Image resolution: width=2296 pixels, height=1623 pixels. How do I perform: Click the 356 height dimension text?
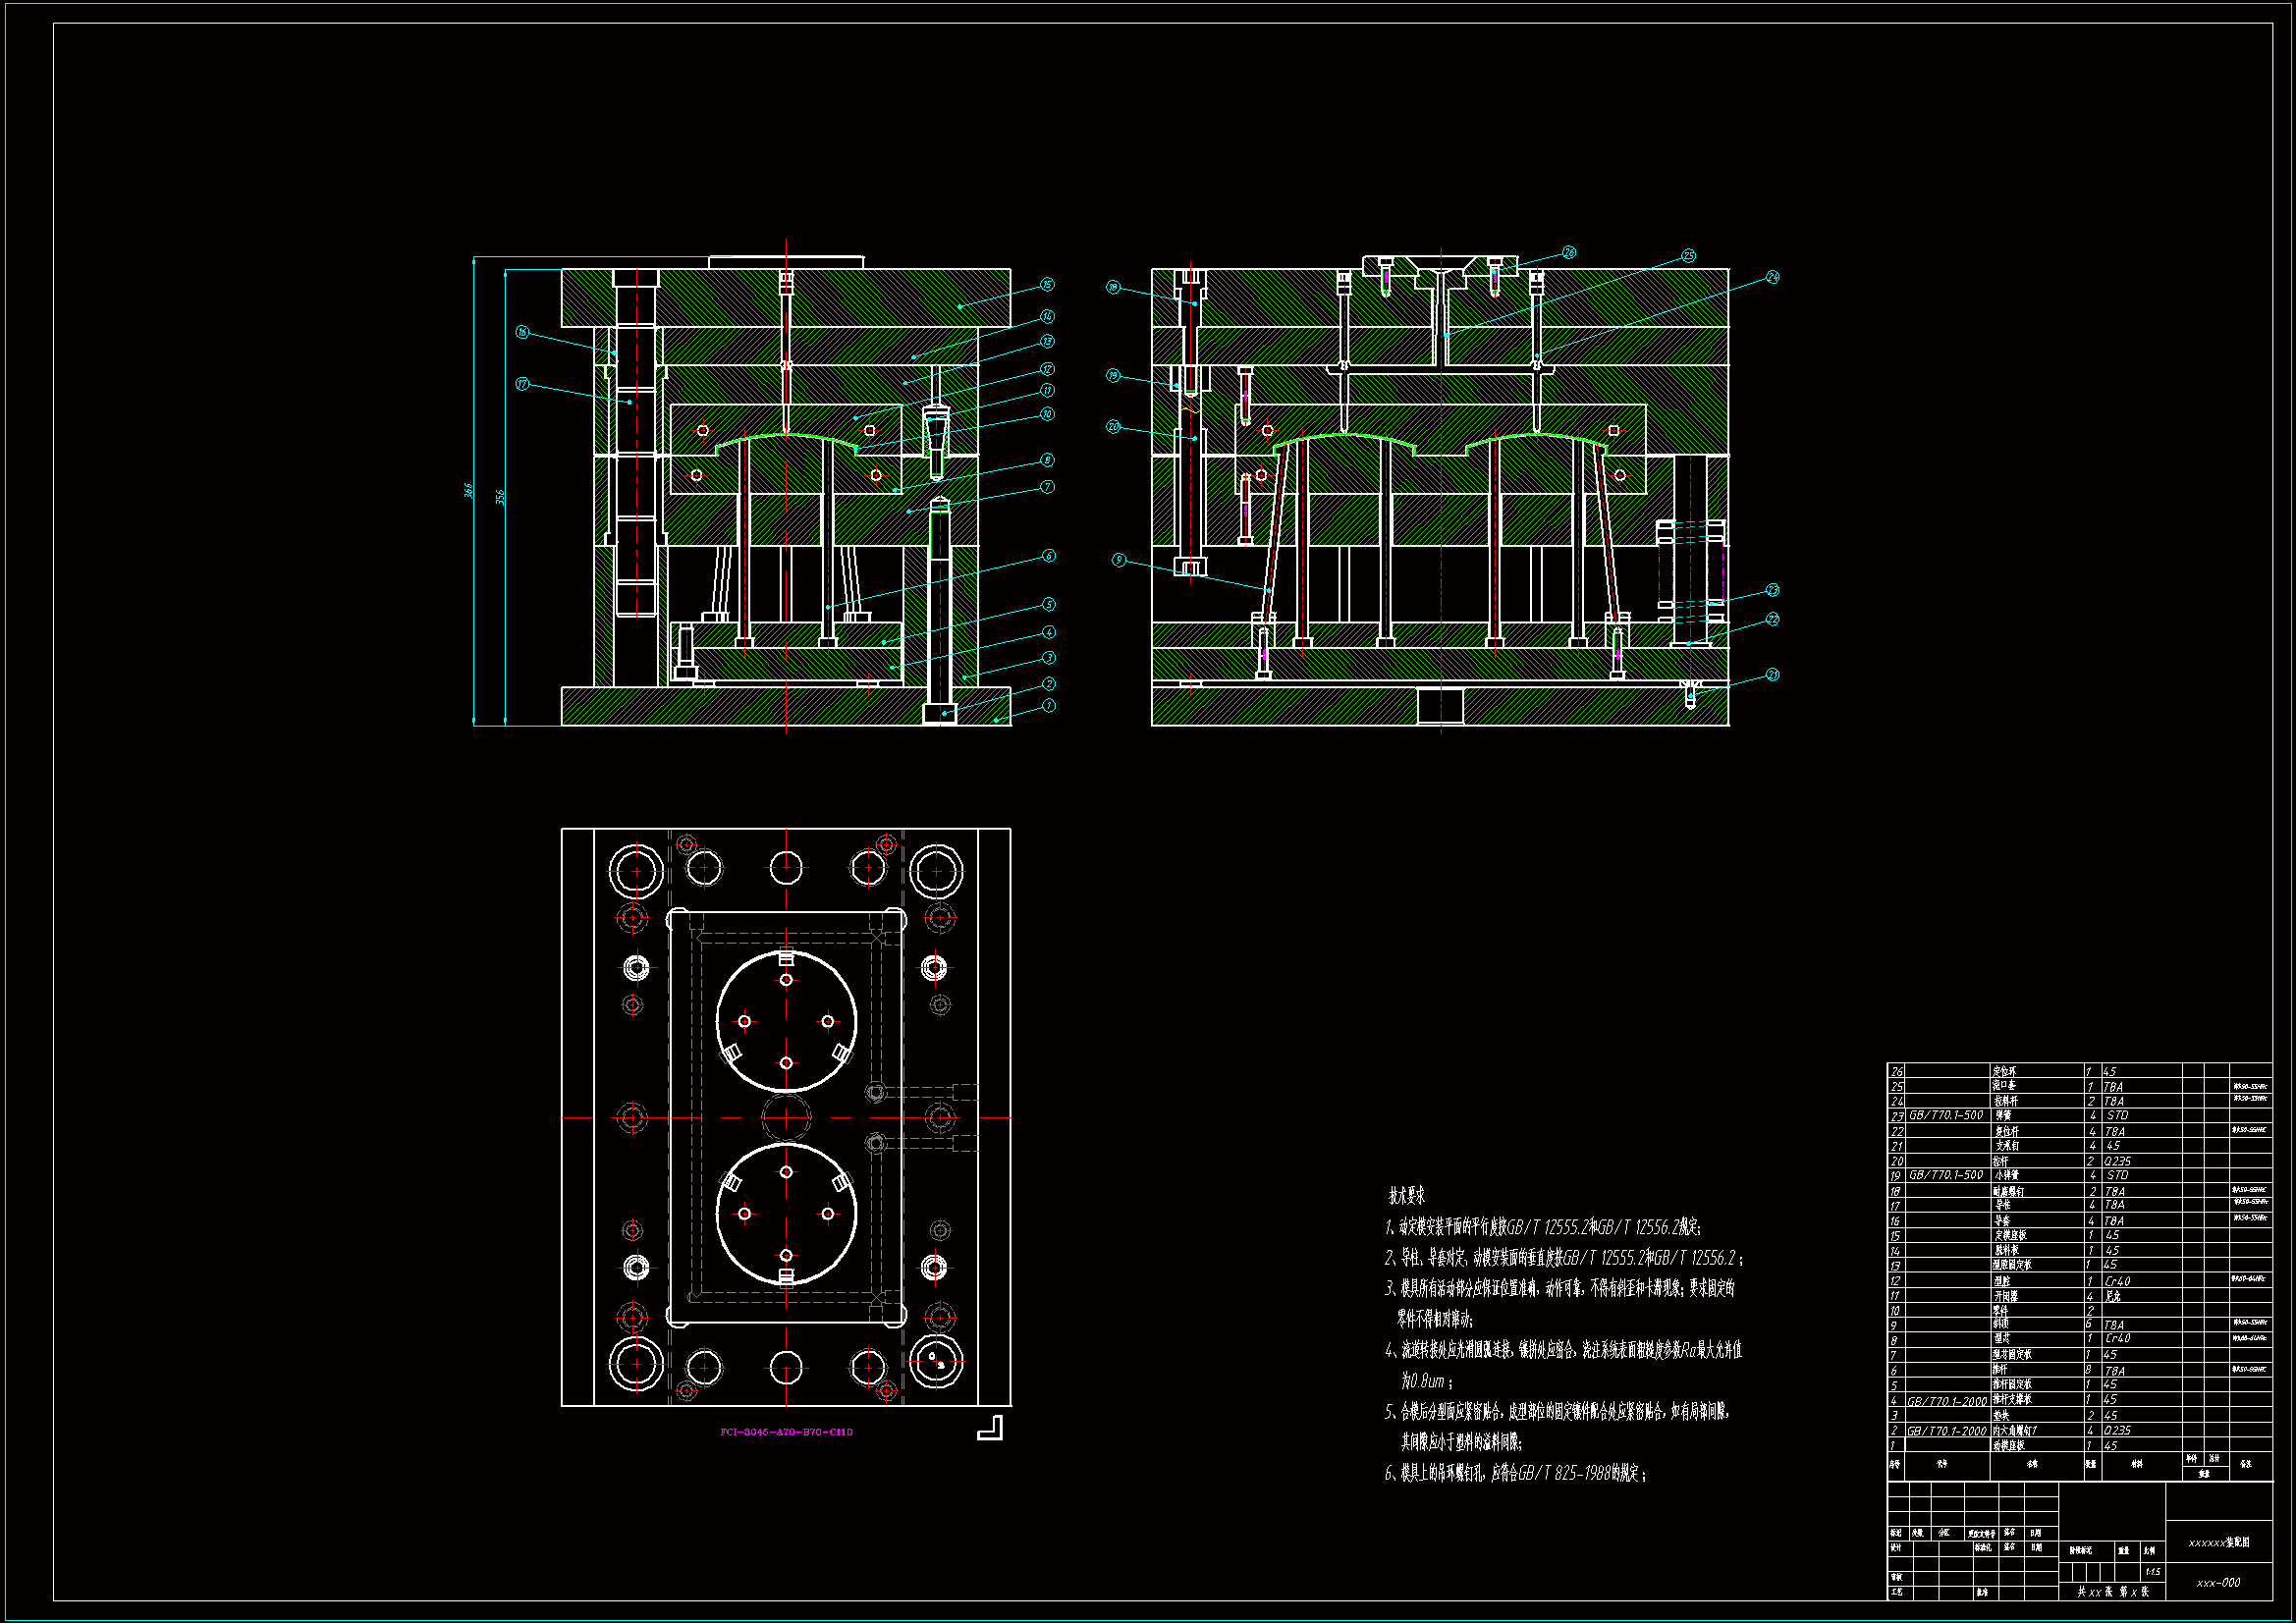[500, 497]
